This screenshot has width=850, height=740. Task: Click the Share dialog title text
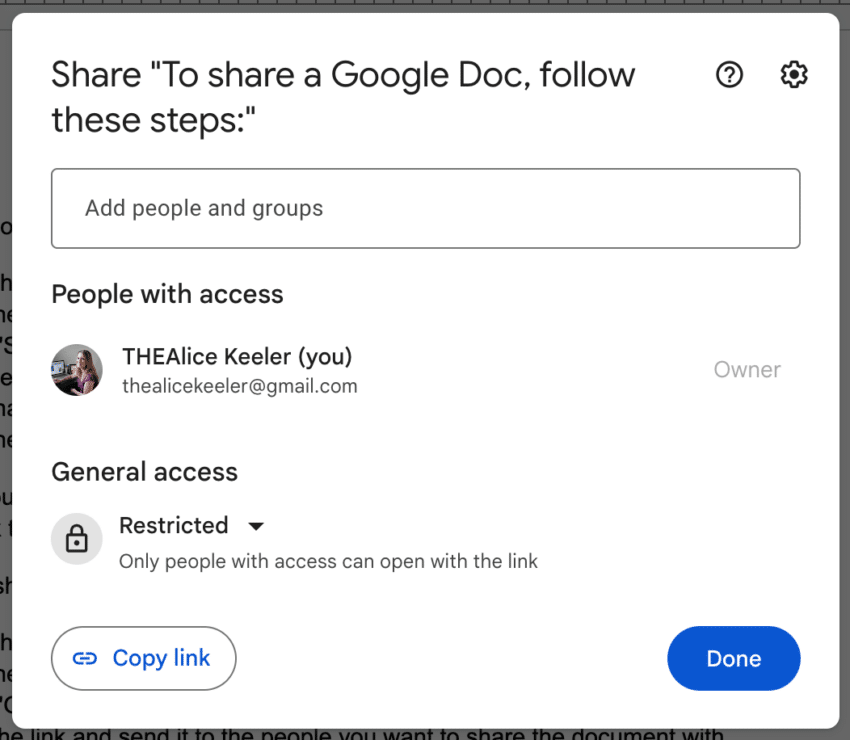click(343, 96)
